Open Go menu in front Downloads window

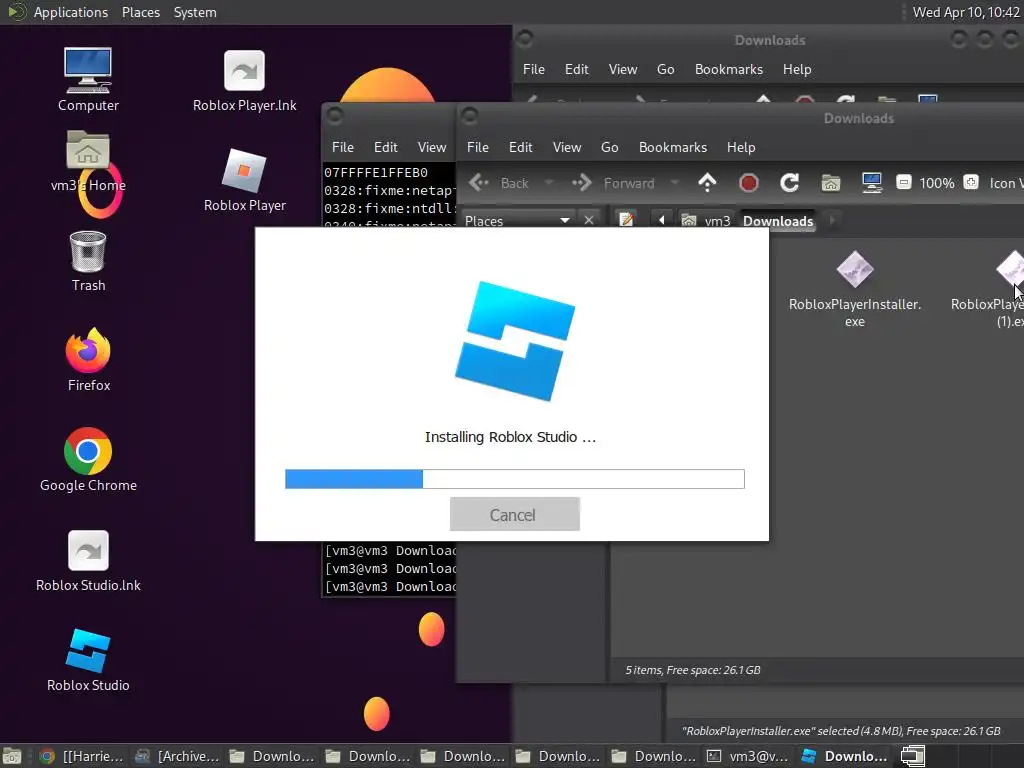click(609, 148)
